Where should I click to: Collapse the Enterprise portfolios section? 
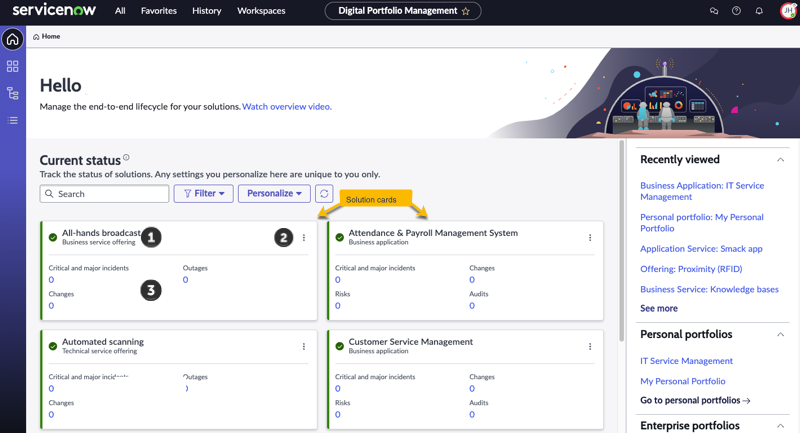[780, 426]
